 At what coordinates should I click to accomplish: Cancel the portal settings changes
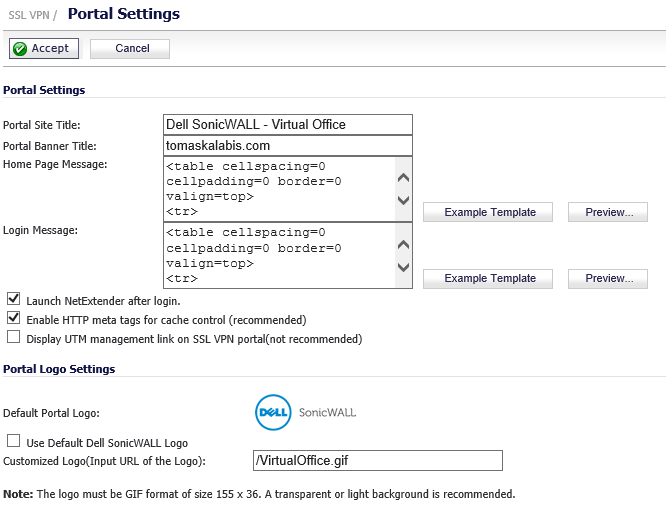click(130, 49)
